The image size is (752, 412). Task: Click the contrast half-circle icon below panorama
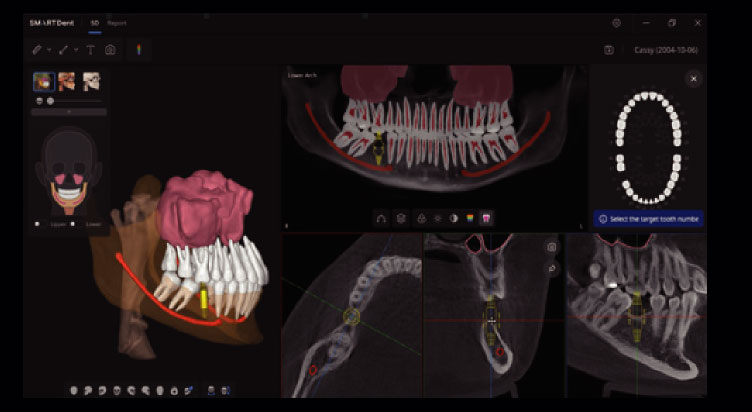tap(453, 217)
